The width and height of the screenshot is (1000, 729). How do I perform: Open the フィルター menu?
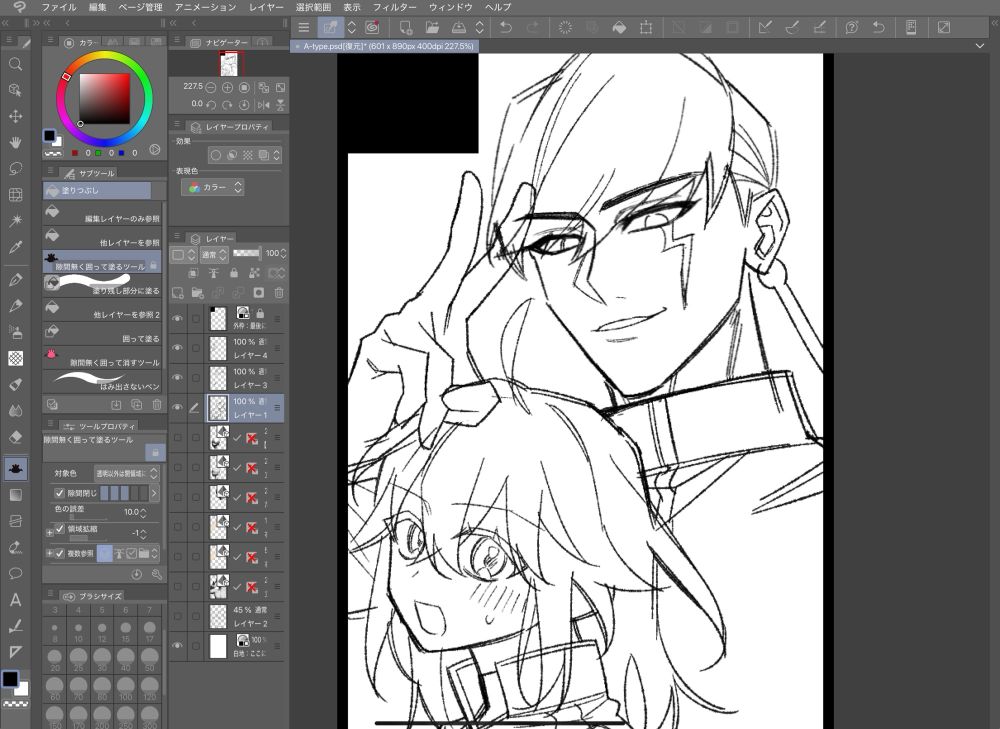[x=395, y=7]
